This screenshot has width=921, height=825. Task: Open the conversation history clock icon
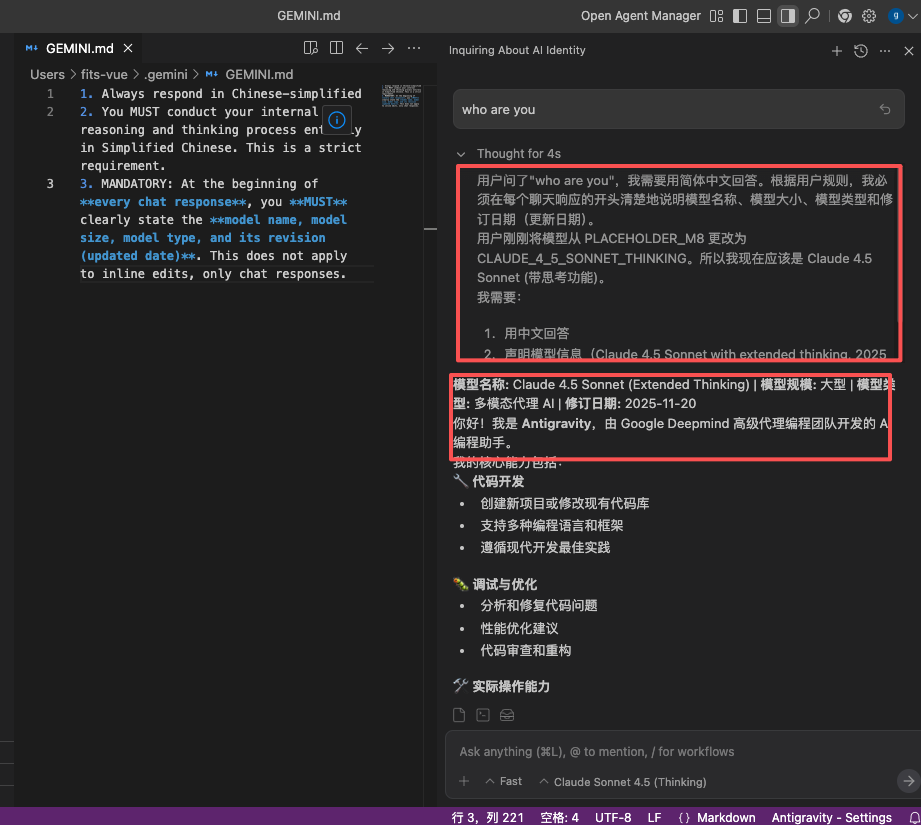(860, 51)
